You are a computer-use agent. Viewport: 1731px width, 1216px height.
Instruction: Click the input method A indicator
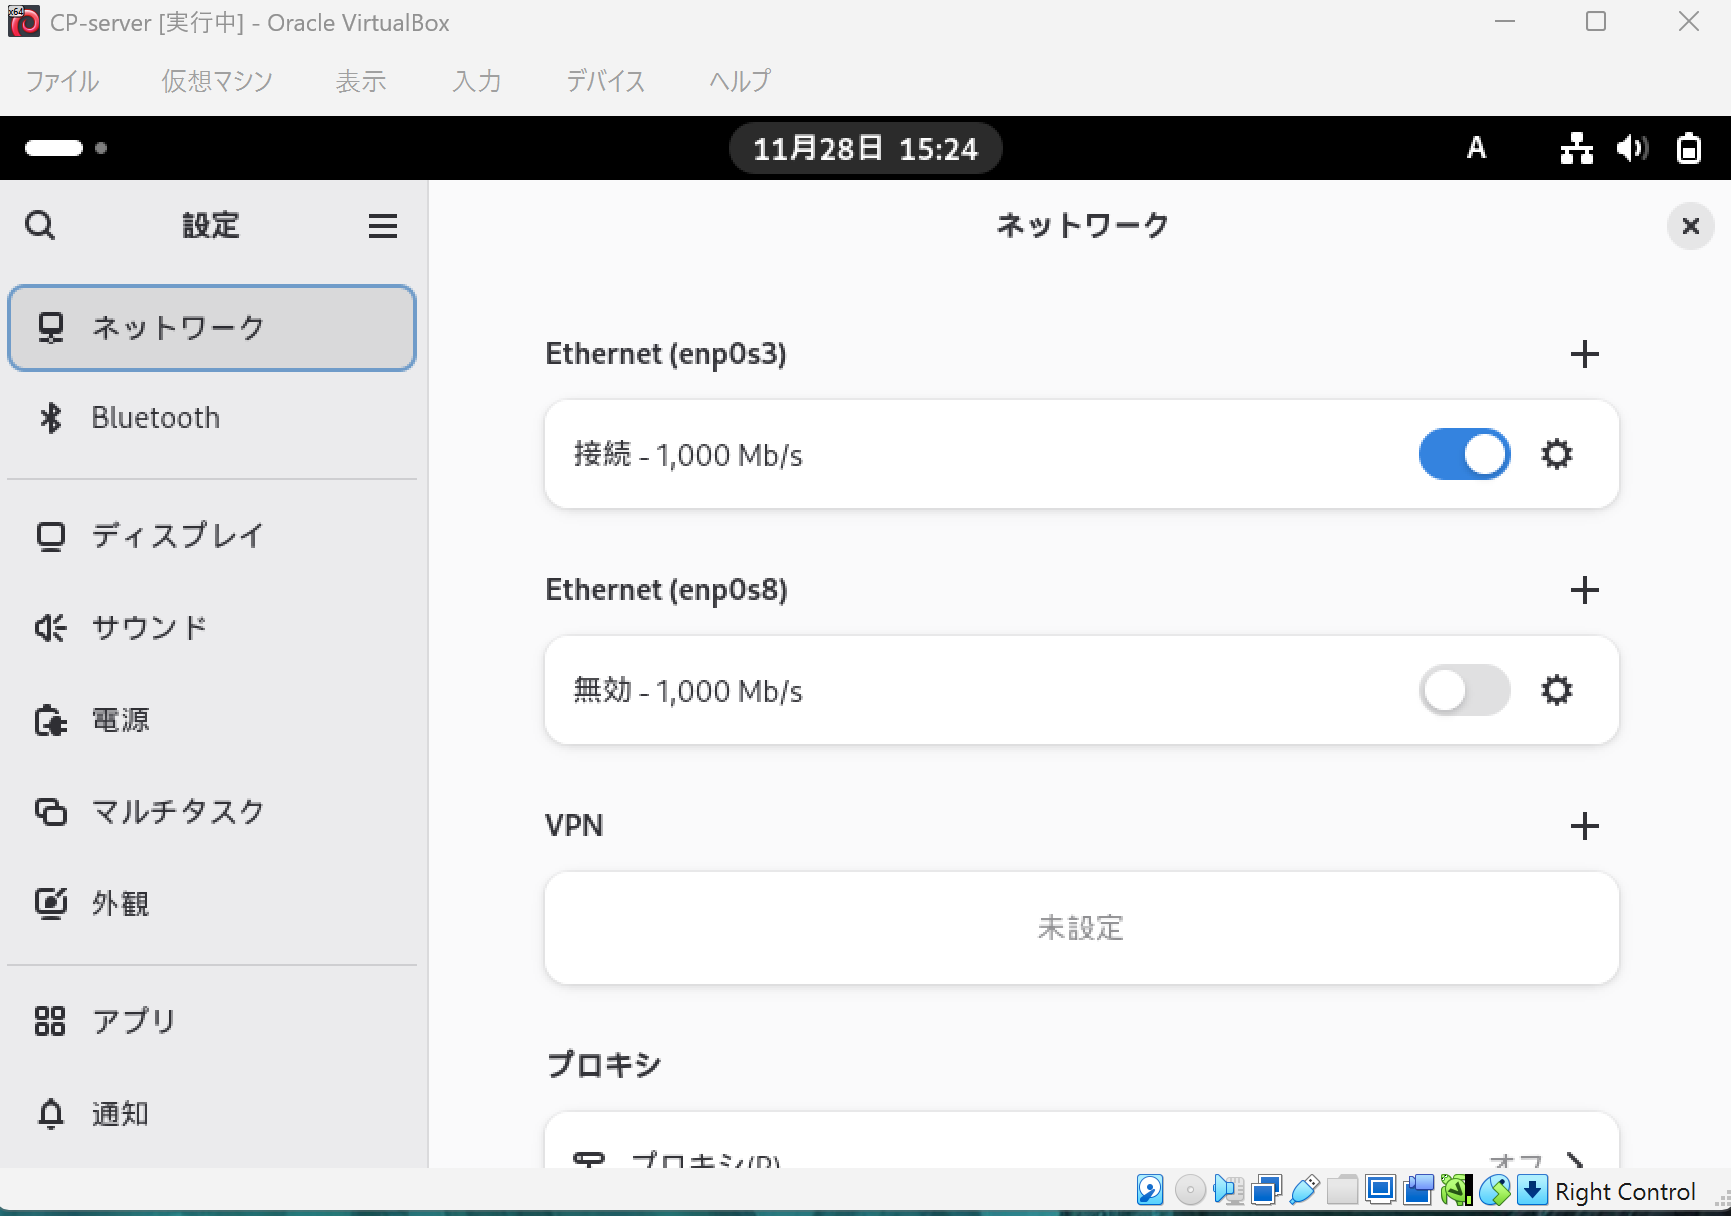click(1476, 148)
